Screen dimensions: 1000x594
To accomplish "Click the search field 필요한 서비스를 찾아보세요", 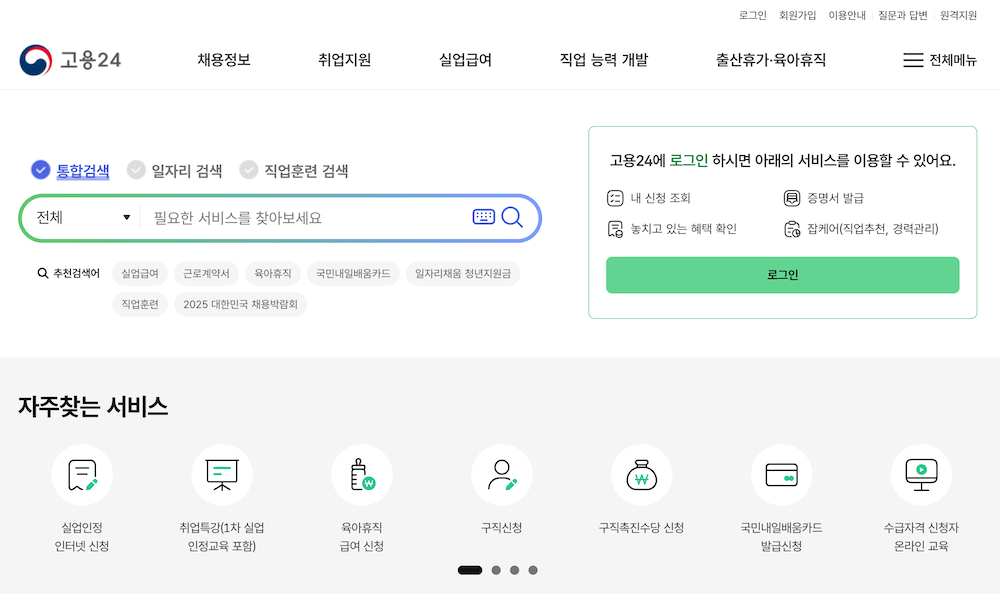I will point(306,218).
